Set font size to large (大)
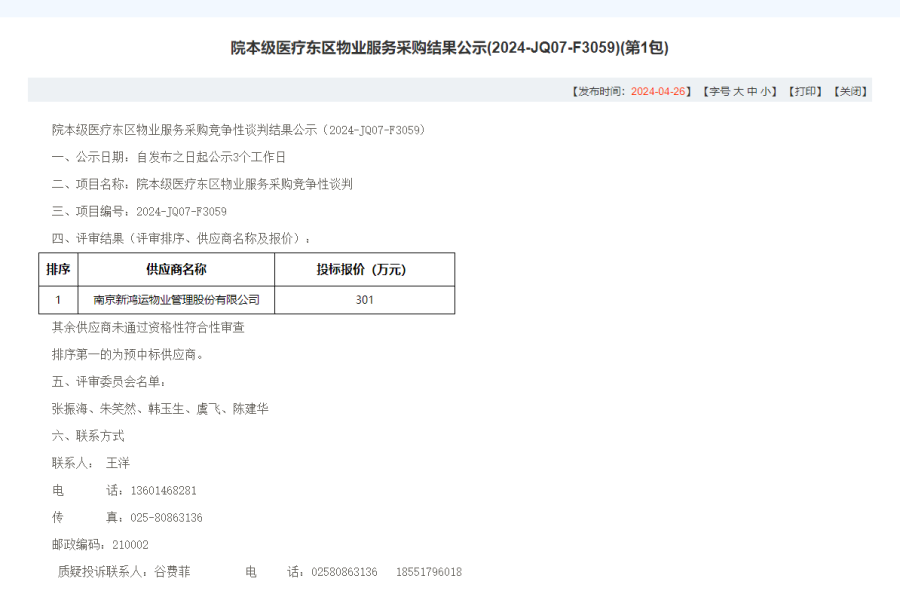The width and height of the screenshot is (900, 600). coord(738,91)
